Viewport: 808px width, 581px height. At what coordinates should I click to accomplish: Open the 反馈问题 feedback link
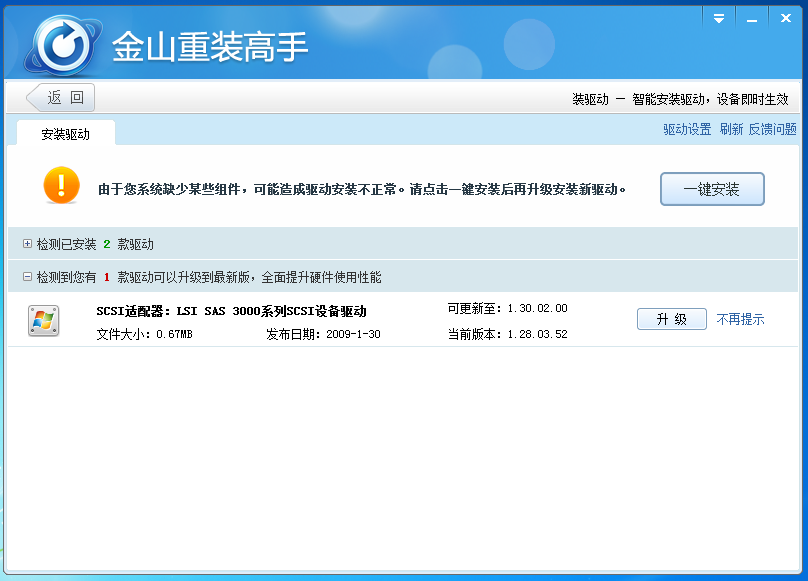pyautogui.click(x=772, y=129)
